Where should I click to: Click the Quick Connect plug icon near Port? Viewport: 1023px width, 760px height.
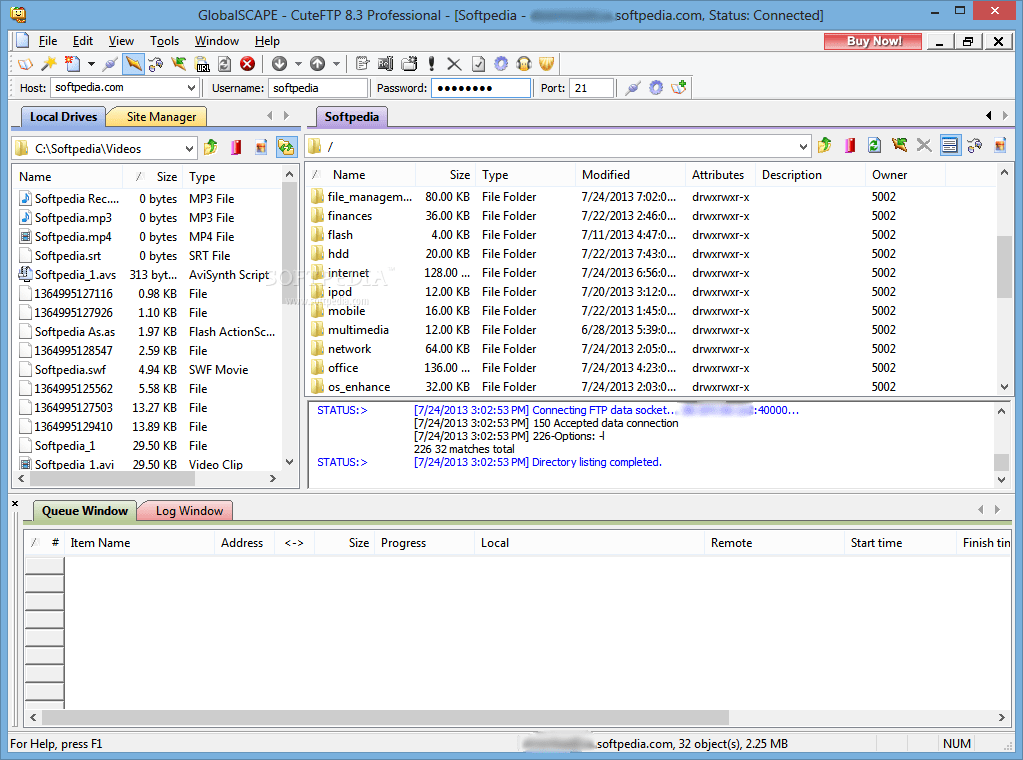632,87
